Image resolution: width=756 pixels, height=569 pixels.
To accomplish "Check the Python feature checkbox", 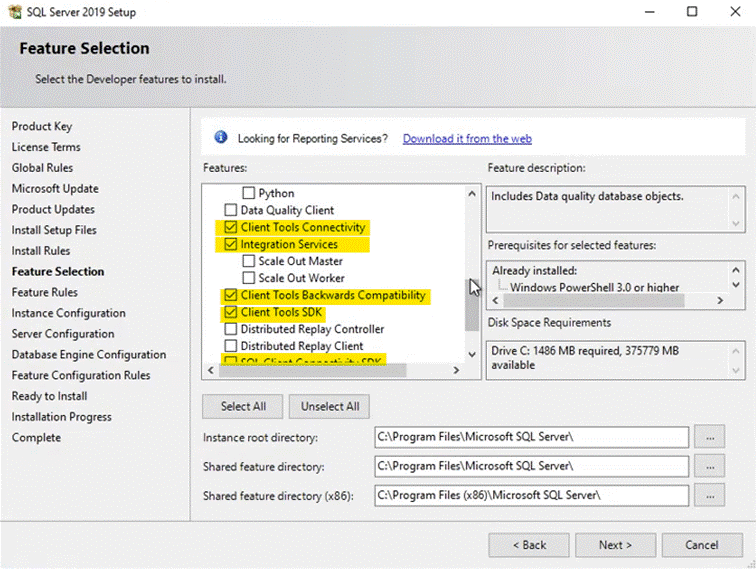I will 248,193.
